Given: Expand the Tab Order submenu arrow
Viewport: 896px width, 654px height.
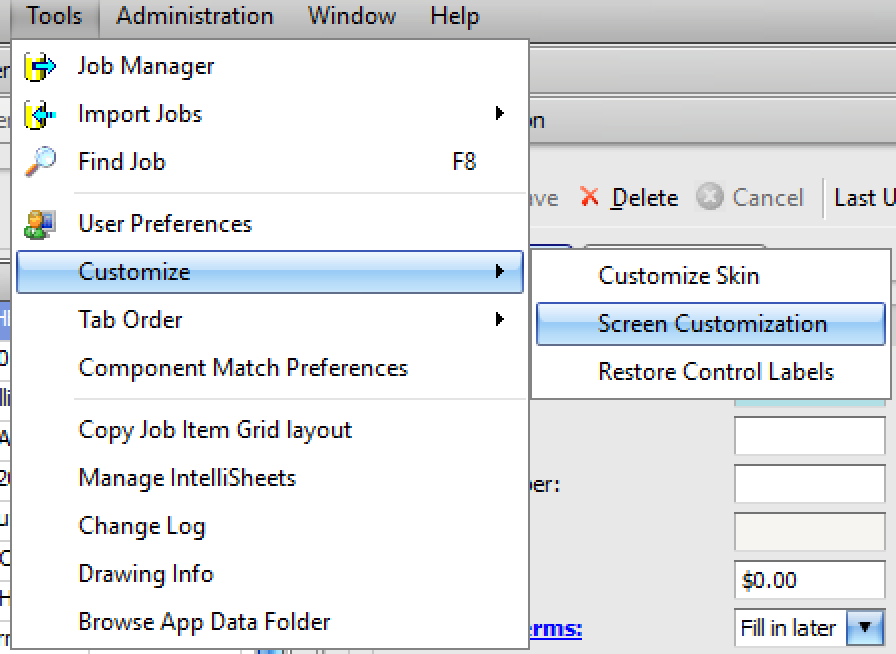Looking at the screenshot, I should [x=499, y=320].
